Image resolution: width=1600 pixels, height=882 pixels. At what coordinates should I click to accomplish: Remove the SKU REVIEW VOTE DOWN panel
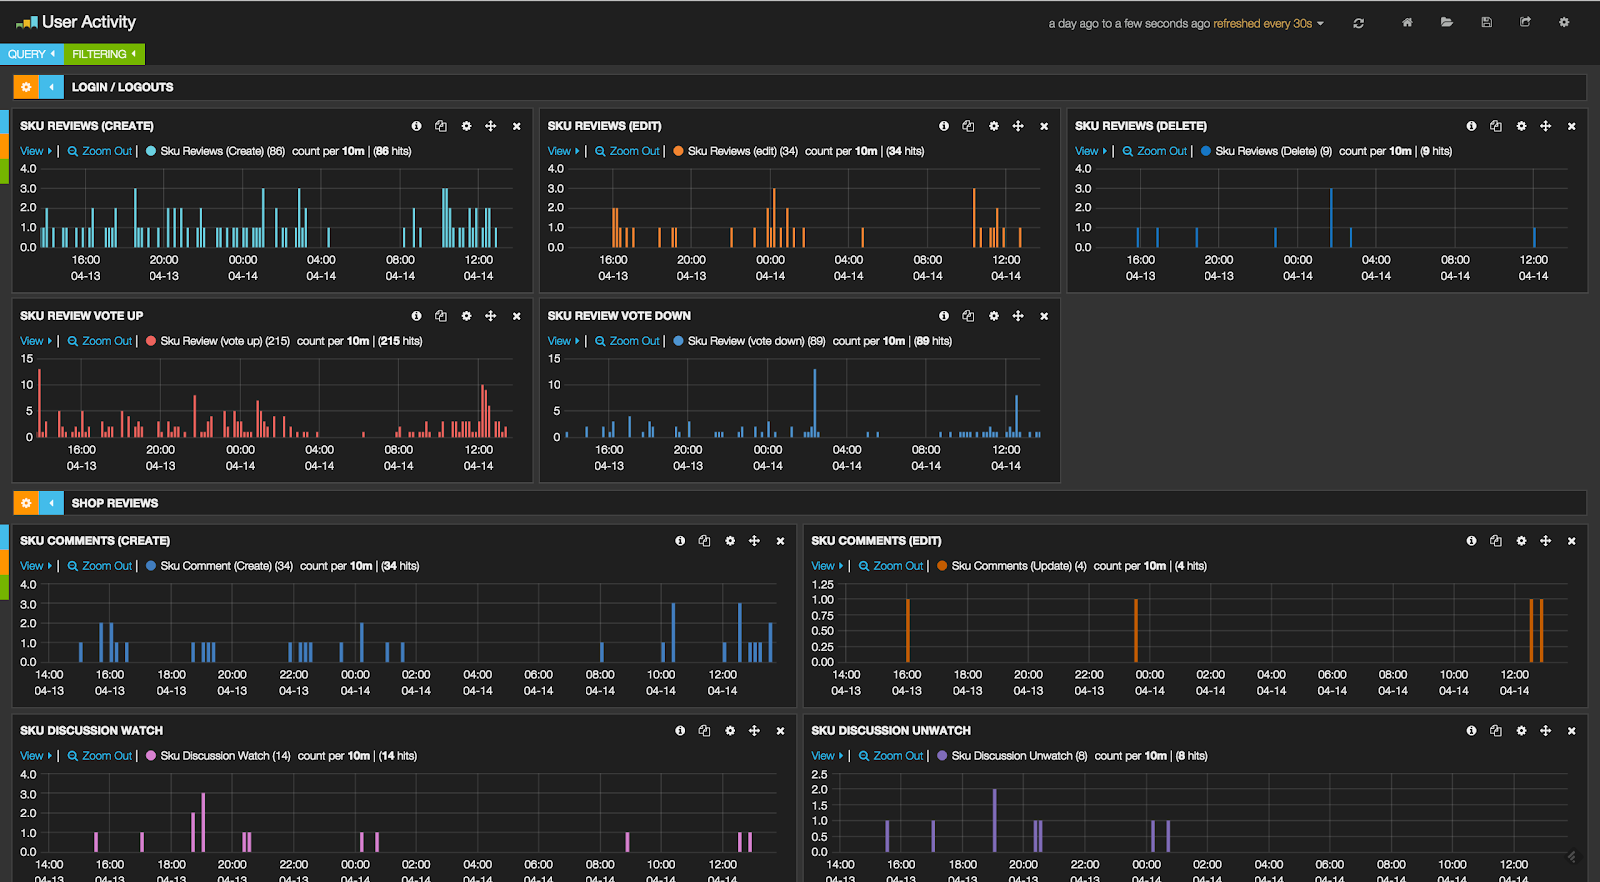[1044, 316]
